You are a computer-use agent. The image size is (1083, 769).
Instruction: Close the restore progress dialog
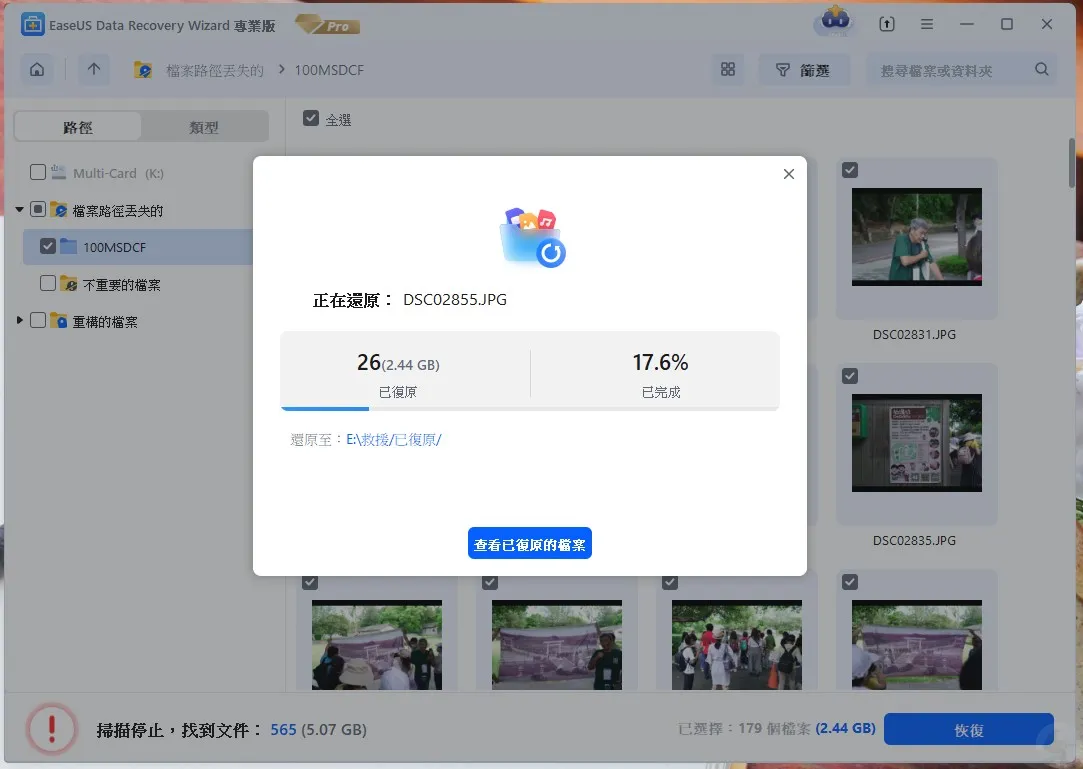(x=789, y=174)
